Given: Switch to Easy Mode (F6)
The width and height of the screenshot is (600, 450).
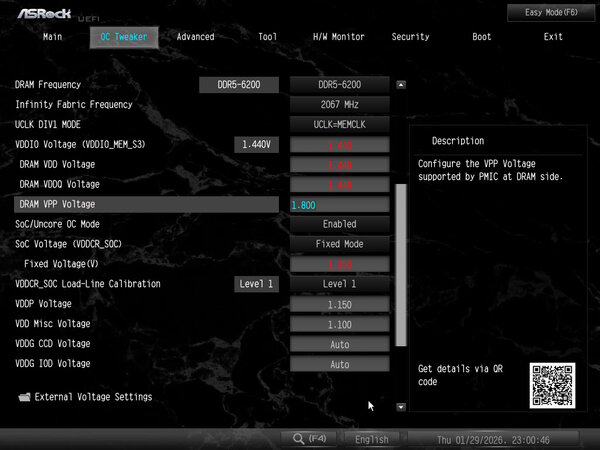Looking at the screenshot, I should pos(551,13).
